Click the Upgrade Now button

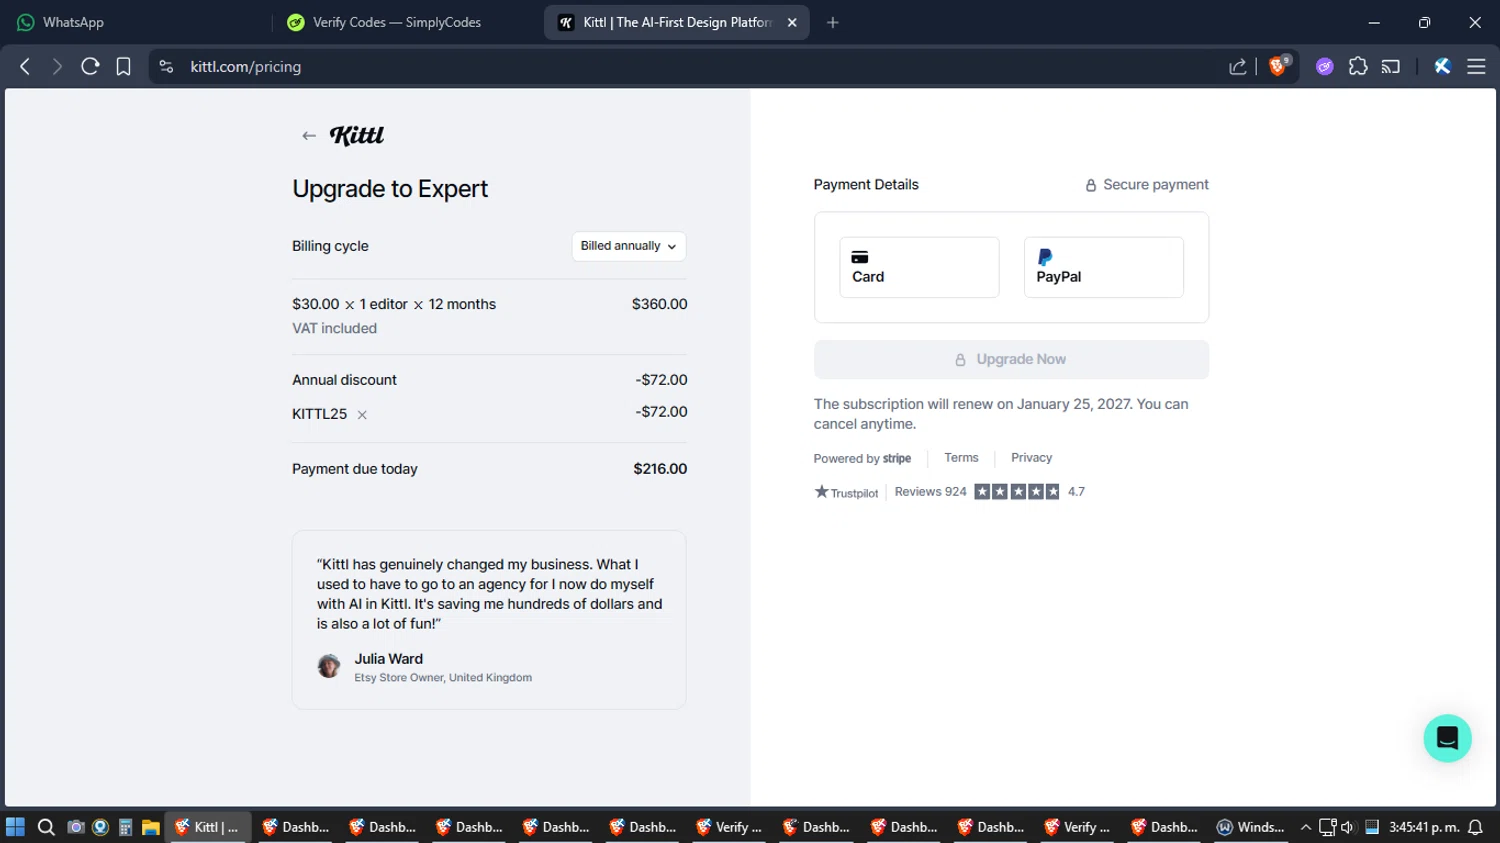[x=1010, y=360]
